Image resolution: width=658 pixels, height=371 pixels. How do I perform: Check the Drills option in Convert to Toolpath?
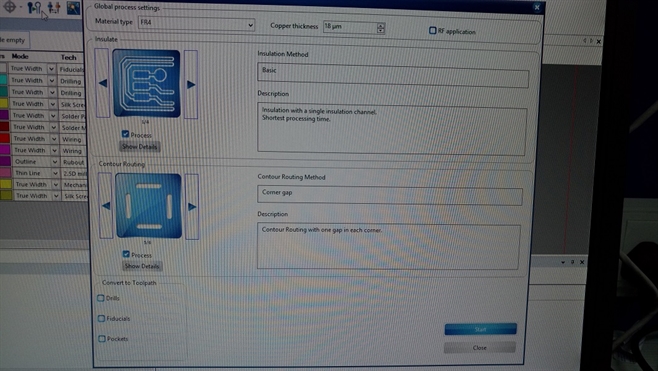click(x=101, y=298)
